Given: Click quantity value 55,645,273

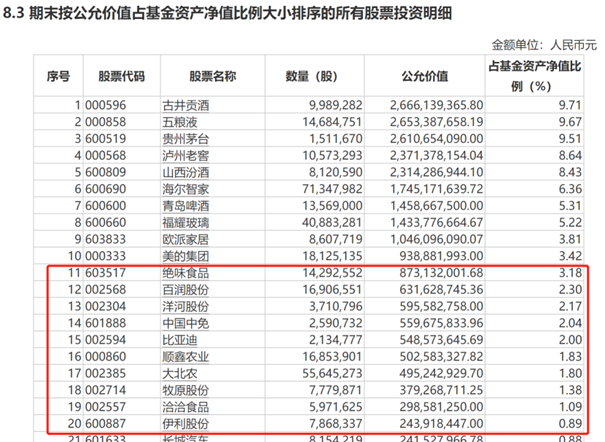Looking at the screenshot, I should click(332, 373).
